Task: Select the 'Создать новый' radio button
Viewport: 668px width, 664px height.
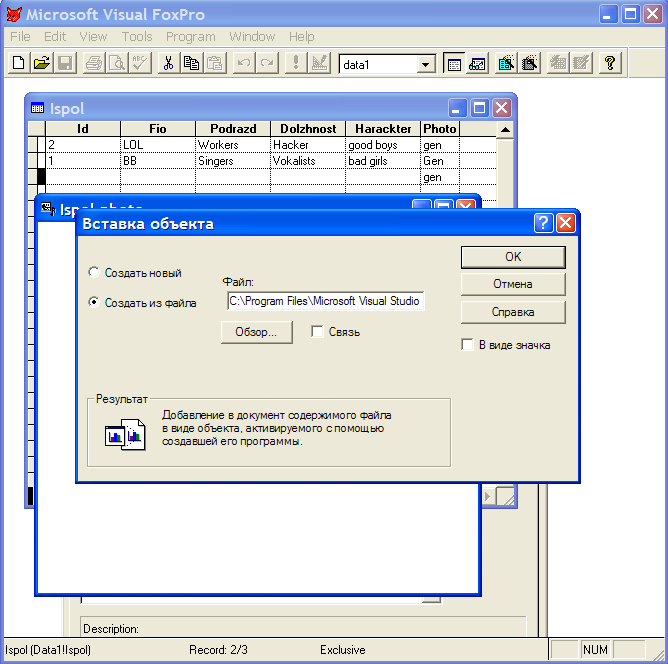Action: coord(94,272)
